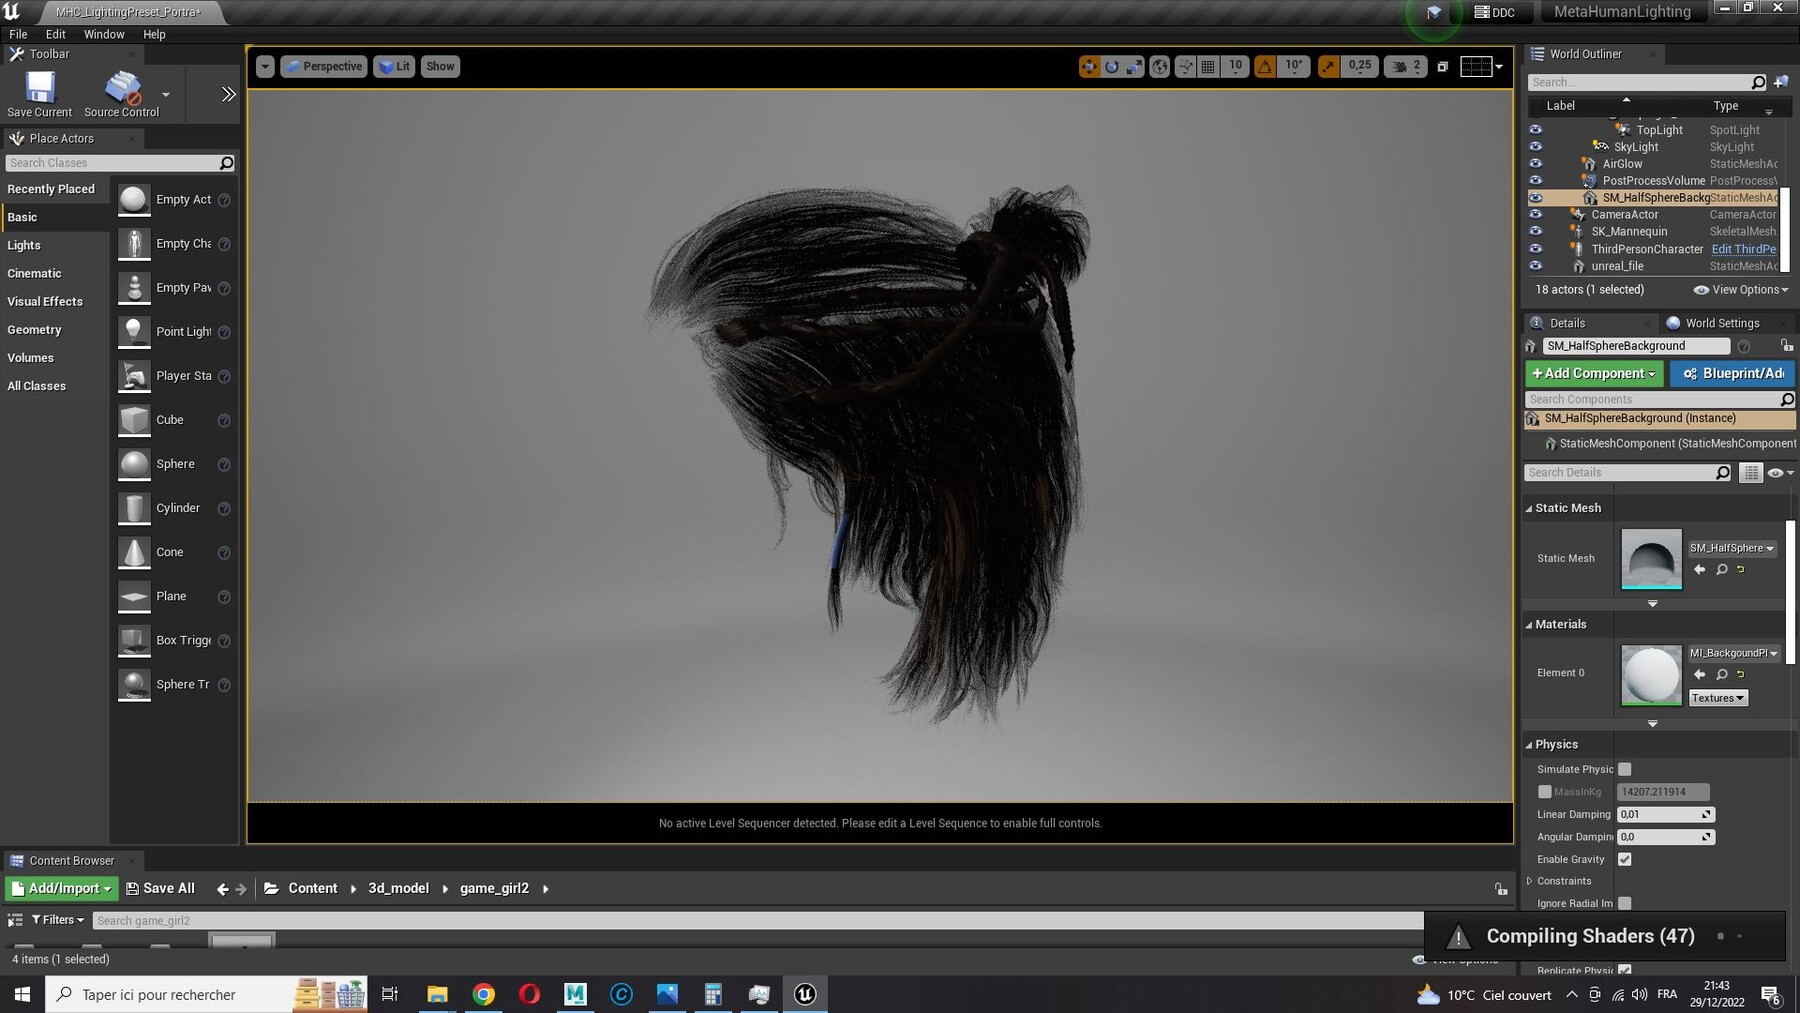Open the Perspective view mode menu
Screen dimensions: 1800x1013
[x=323, y=66]
